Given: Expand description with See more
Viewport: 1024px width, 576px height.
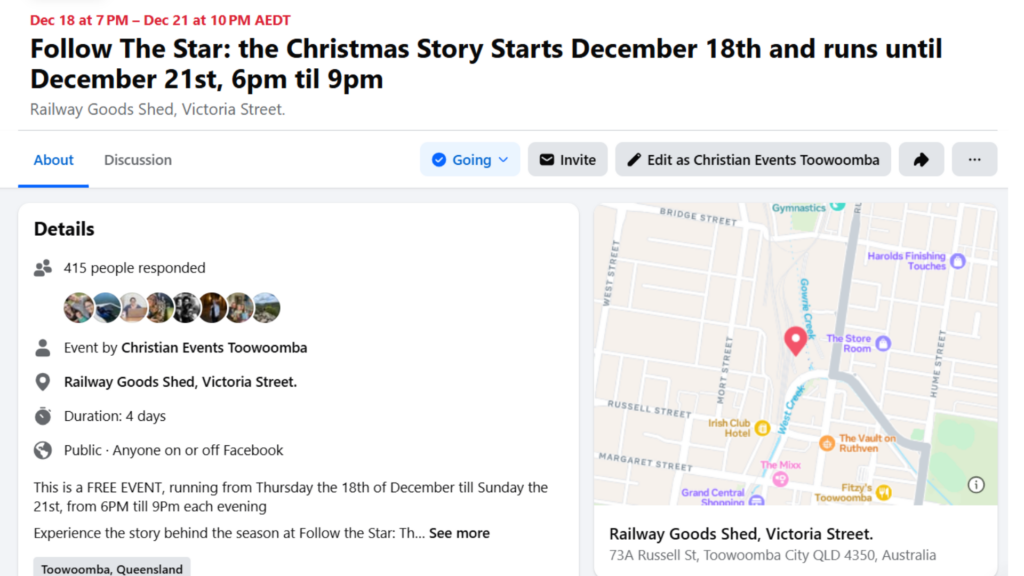Looking at the screenshot, I should (459, 533).
